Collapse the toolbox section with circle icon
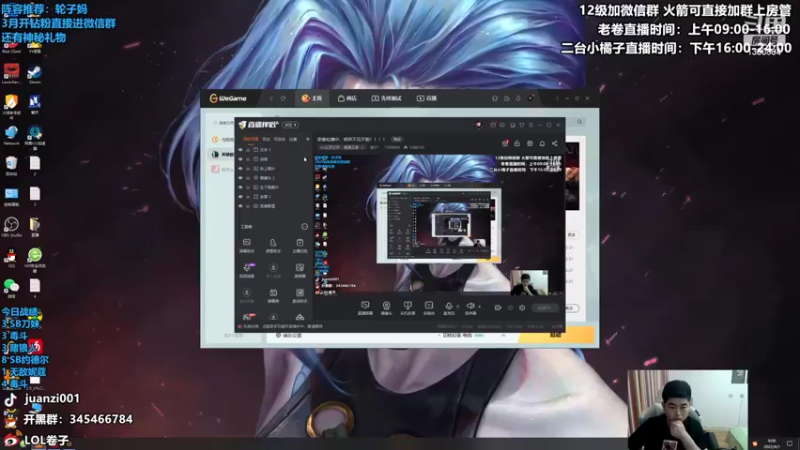The height and width of the screenshot is (450, 800). (305, 227)
